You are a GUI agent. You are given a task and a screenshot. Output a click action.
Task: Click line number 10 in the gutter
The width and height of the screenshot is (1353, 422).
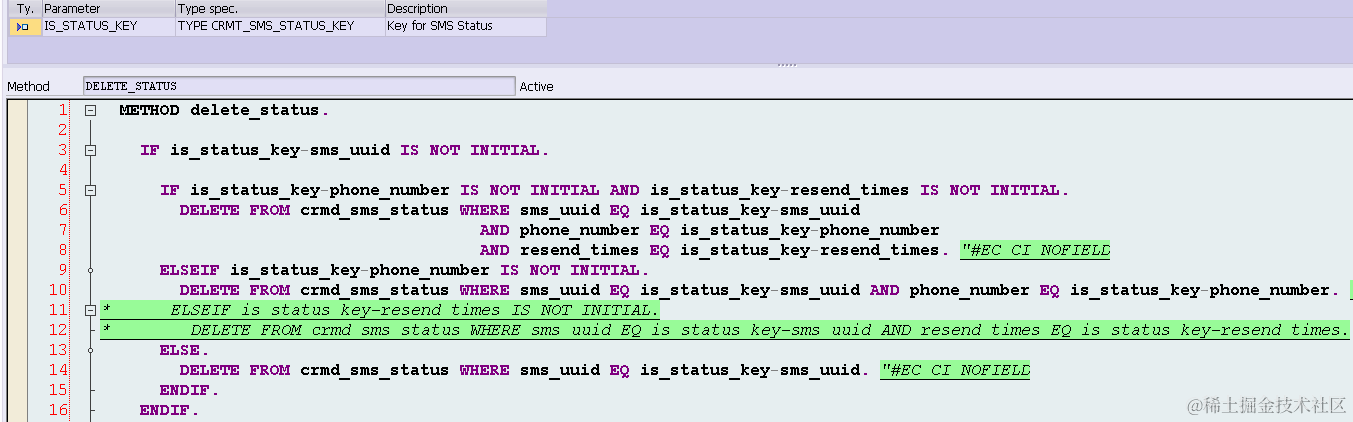58,290
